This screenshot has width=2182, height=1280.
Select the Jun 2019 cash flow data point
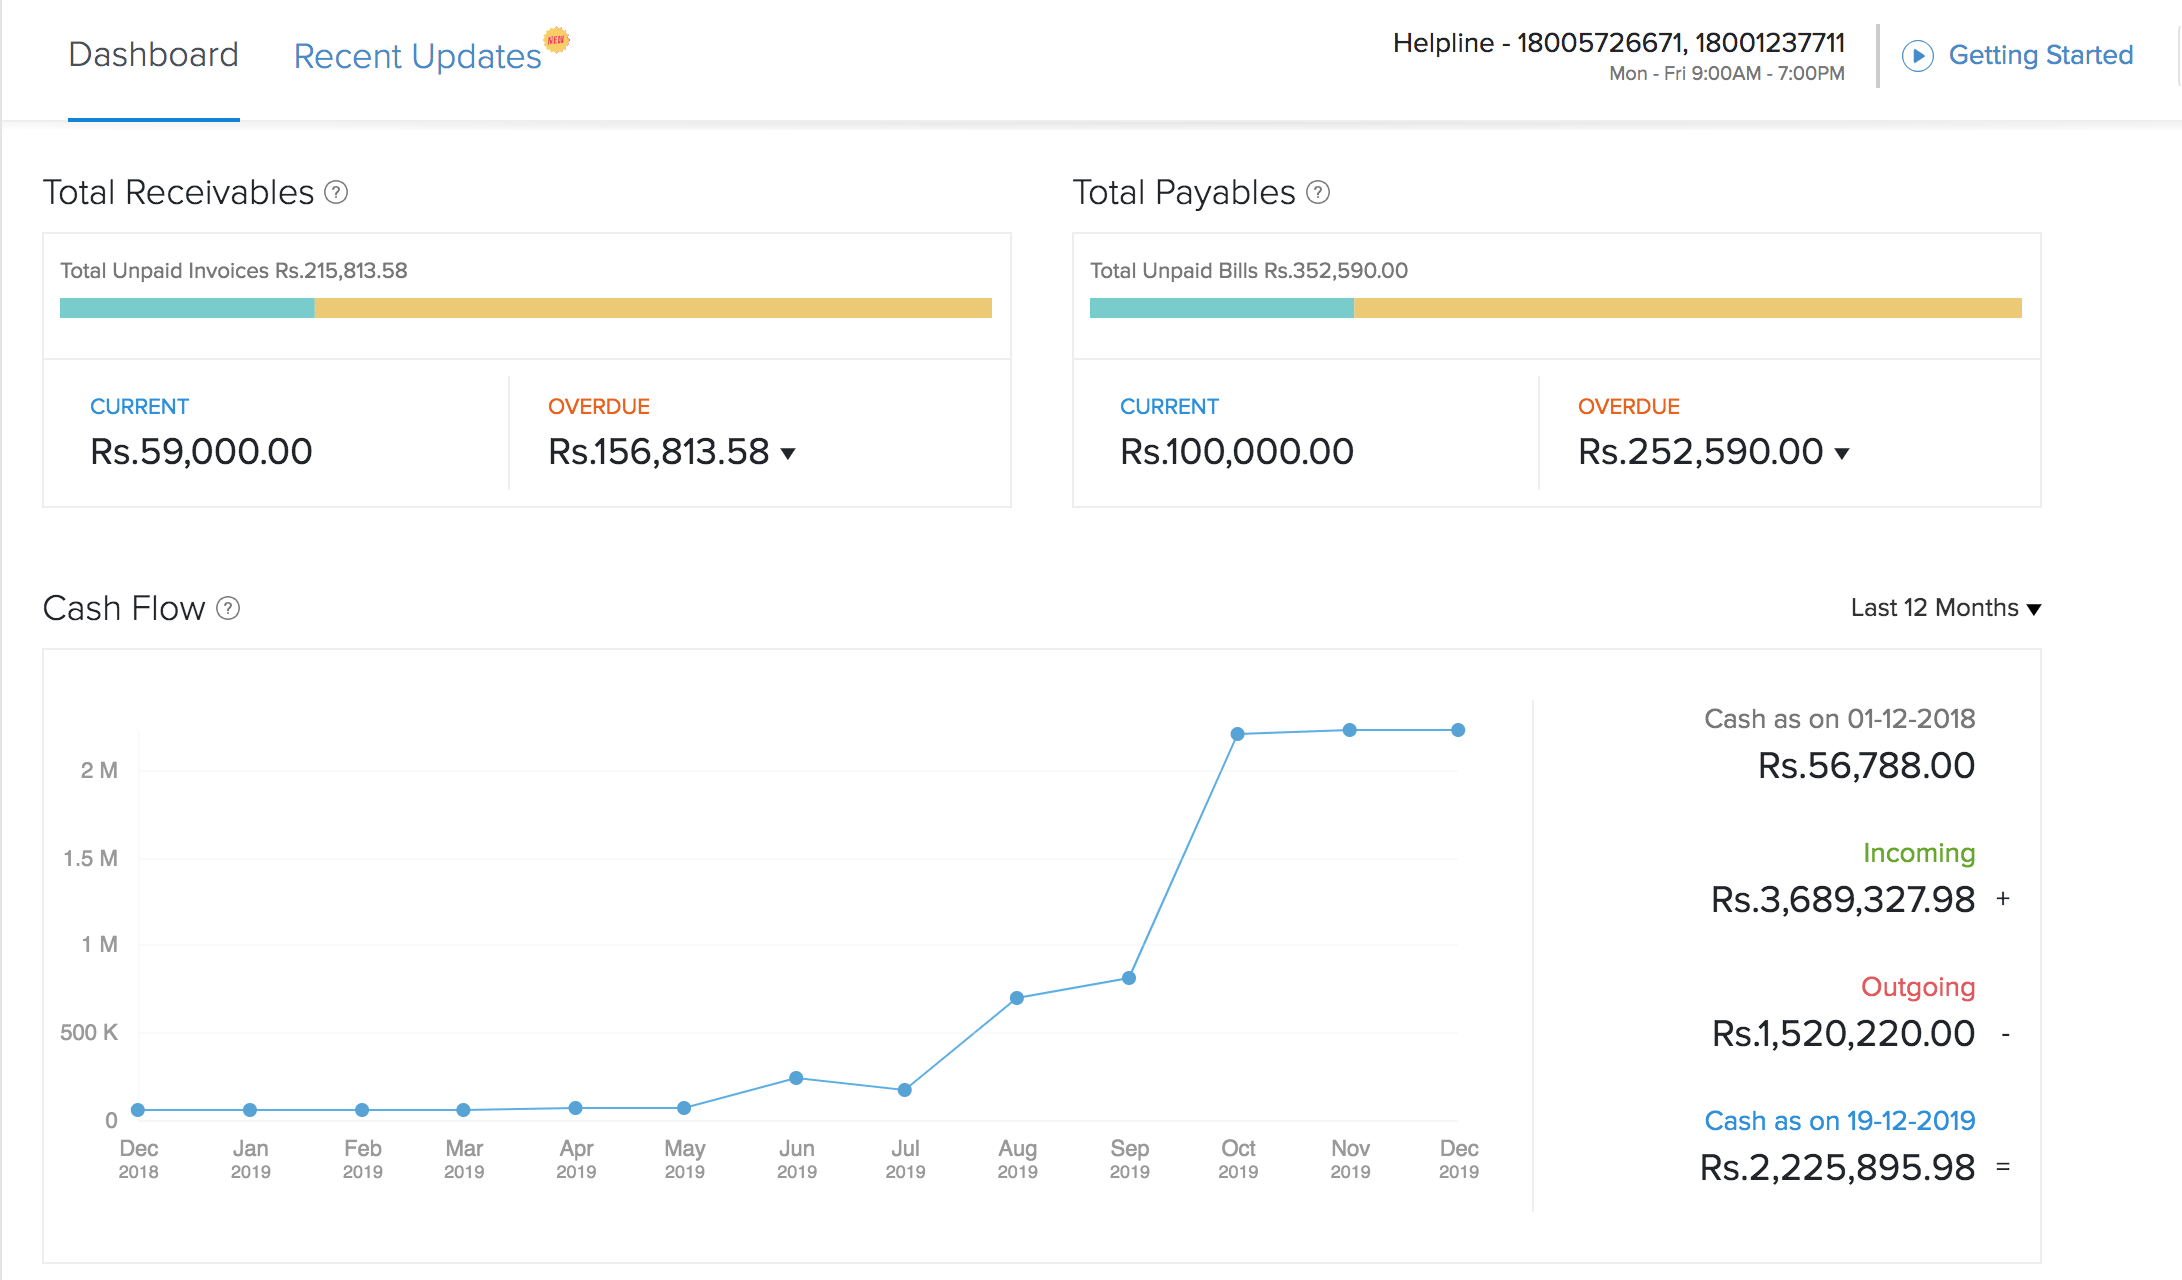(796, 1078)
